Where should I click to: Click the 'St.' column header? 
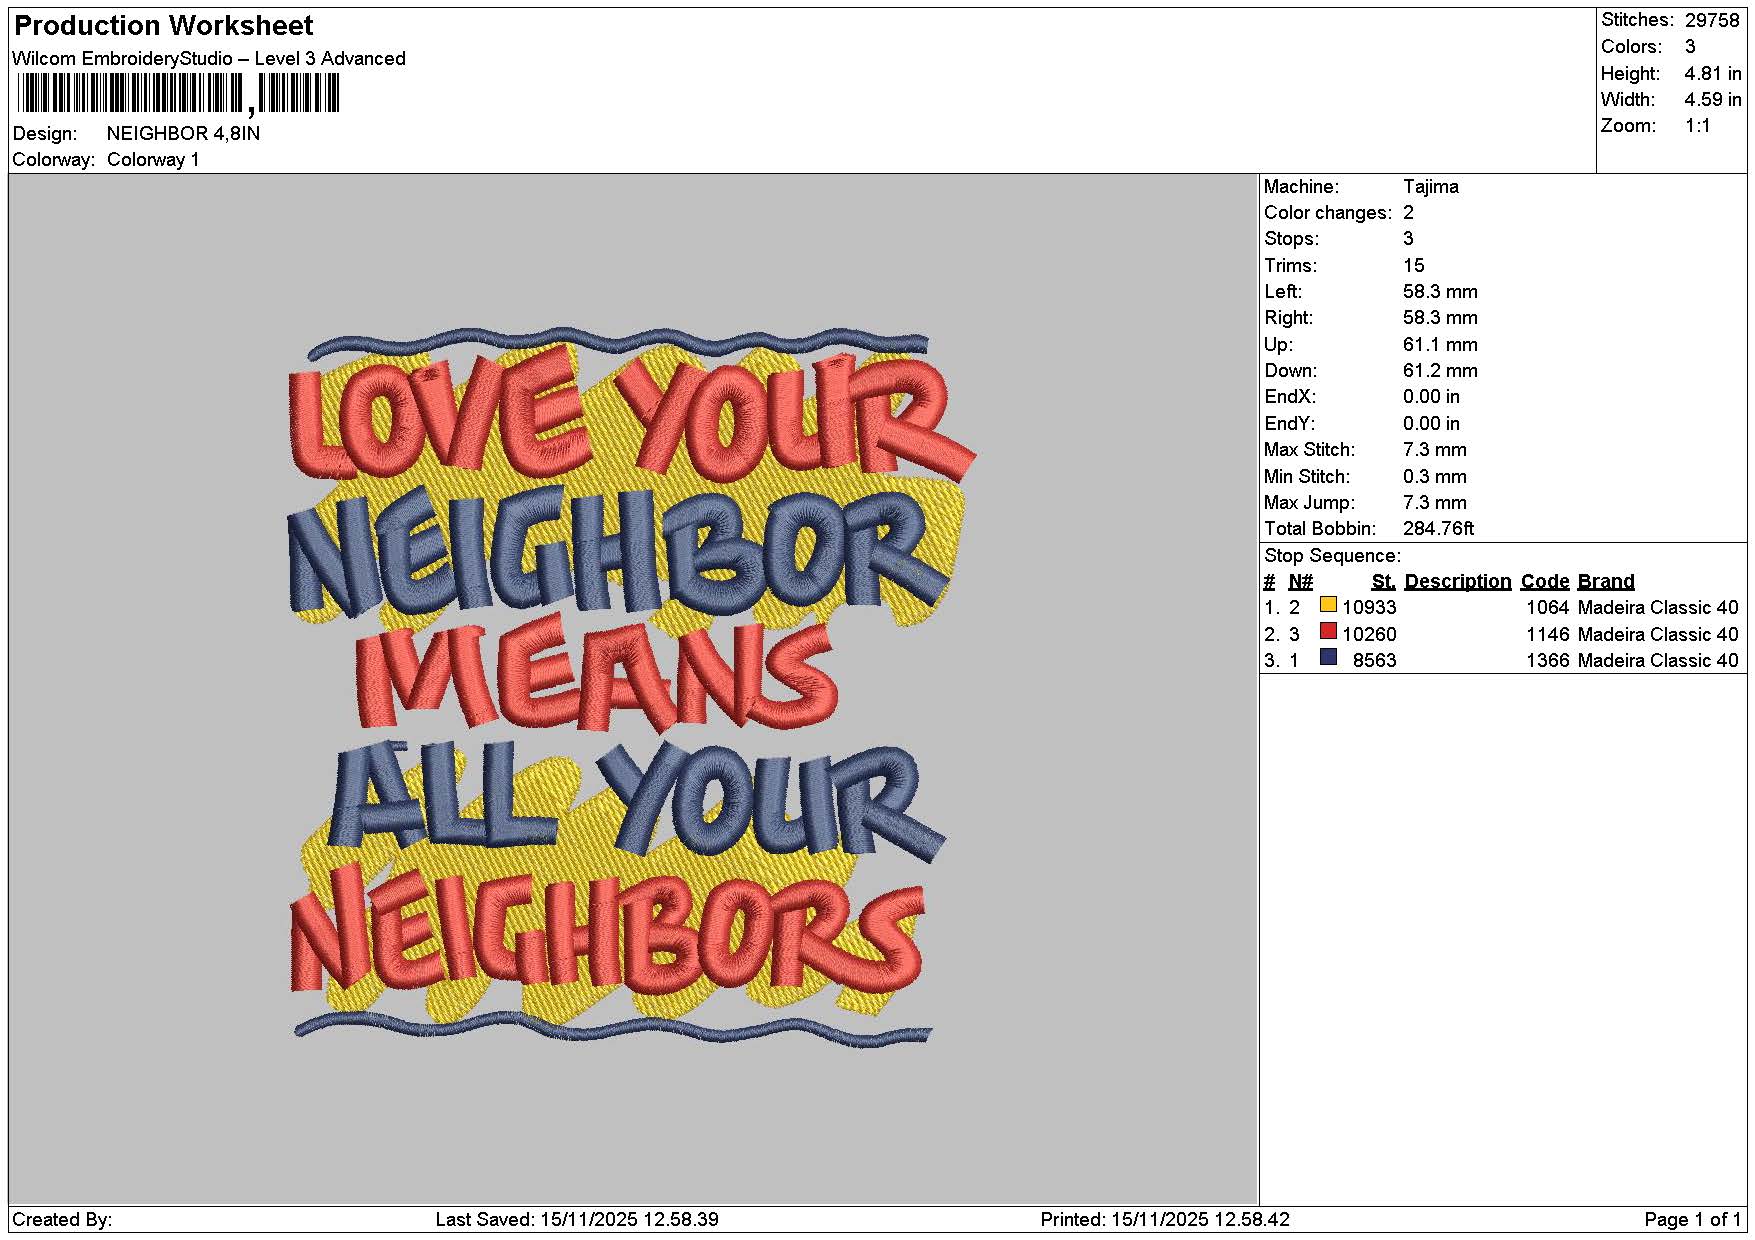[1383, 582]
